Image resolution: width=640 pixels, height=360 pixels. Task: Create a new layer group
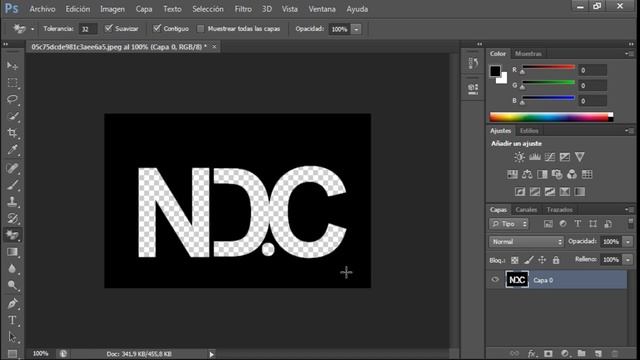(x=582, y=353)
